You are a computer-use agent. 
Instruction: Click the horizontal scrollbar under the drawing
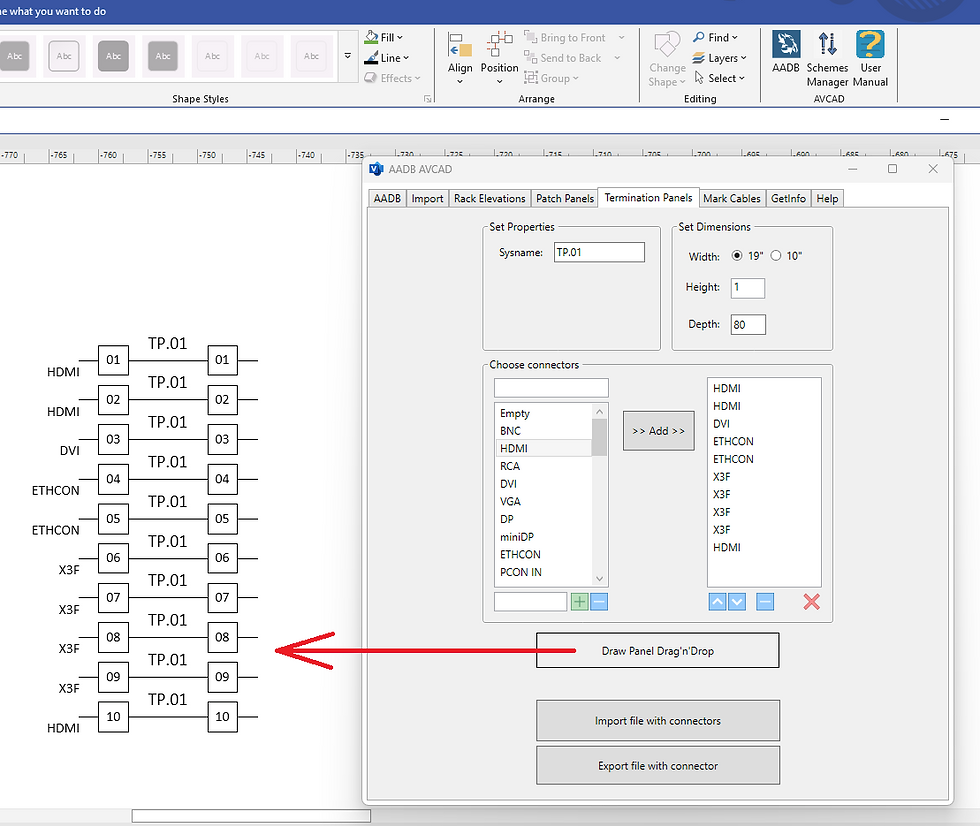pyautogui.click(x=251, y=815)
